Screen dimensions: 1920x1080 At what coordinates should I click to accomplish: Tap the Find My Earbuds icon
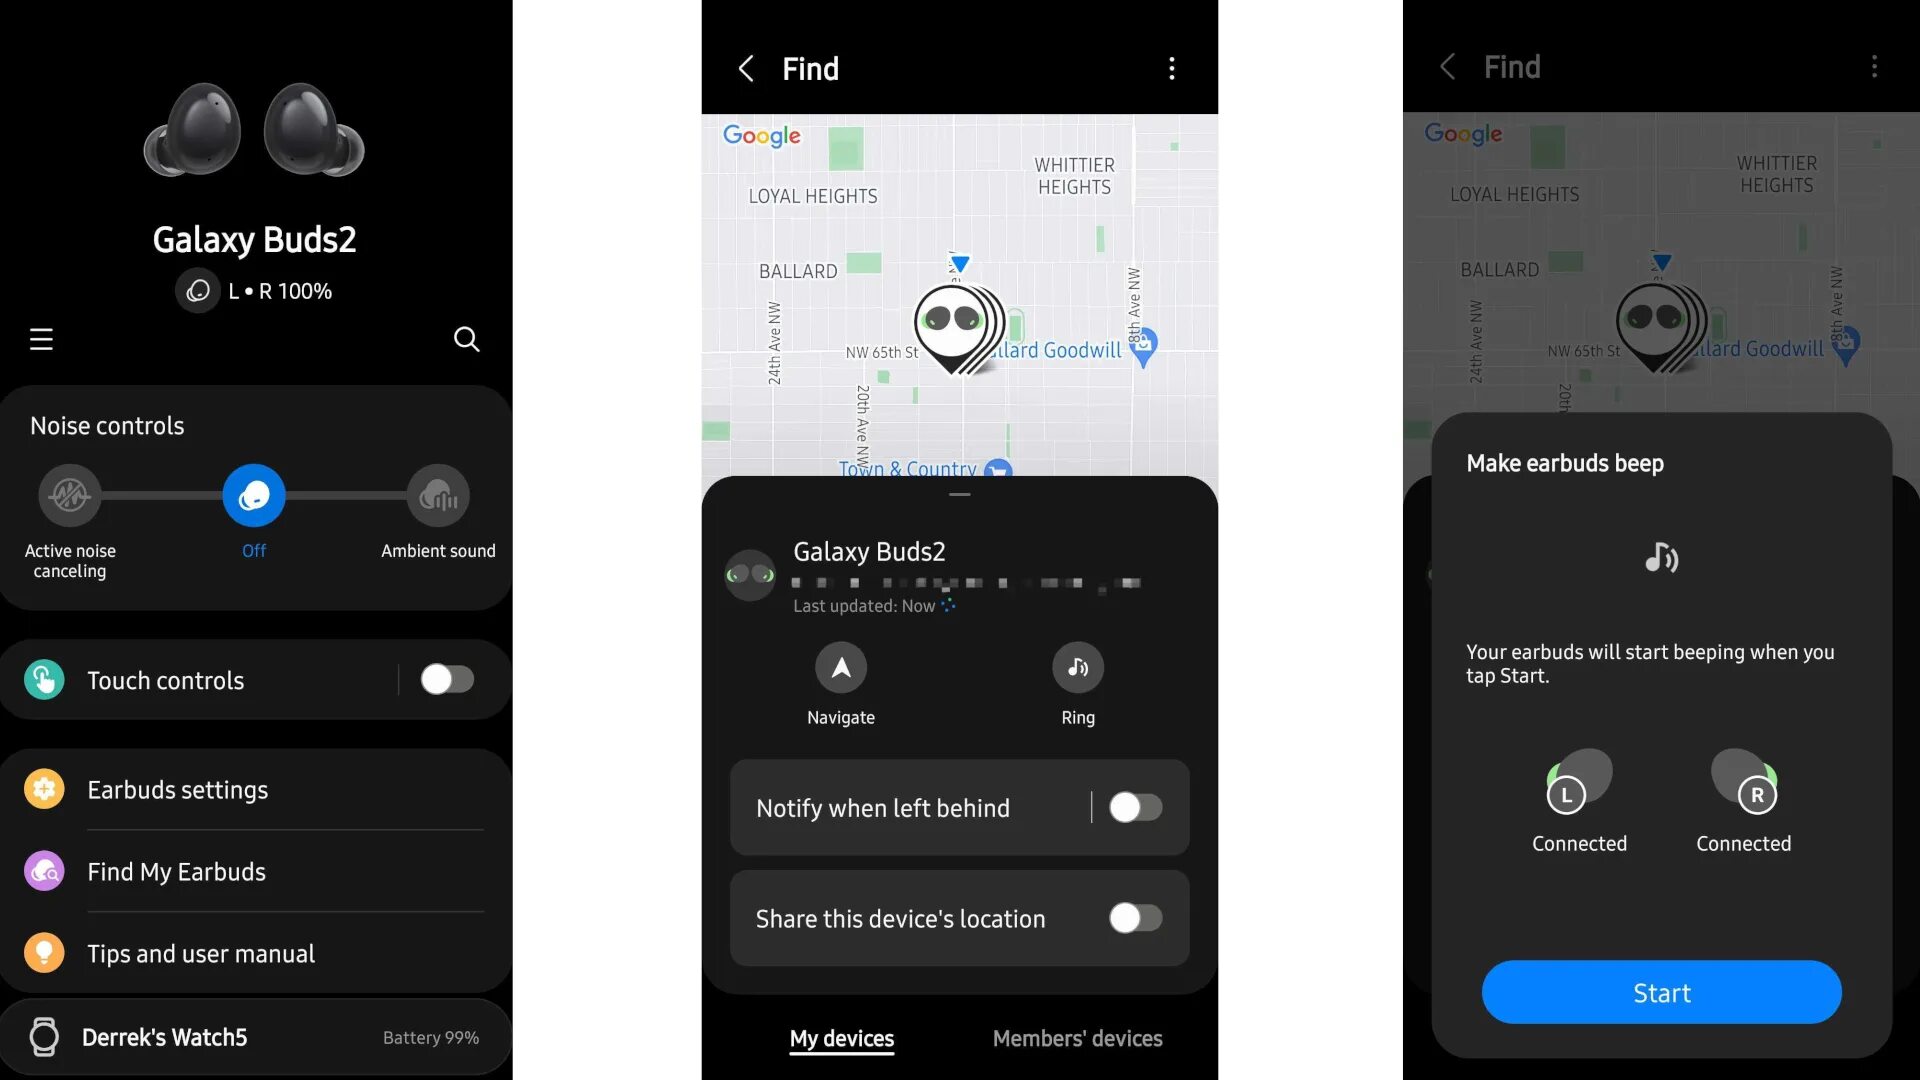click(x=44, y=870)
